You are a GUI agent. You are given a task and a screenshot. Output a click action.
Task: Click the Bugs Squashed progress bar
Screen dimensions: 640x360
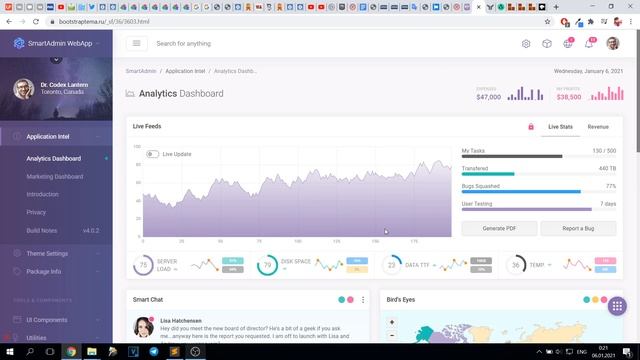(x=539, y=192)
